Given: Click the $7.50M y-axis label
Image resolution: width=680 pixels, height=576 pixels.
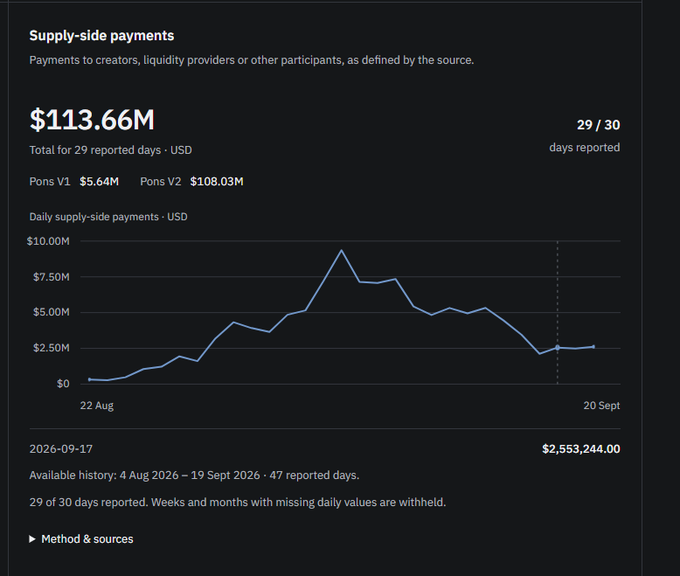Looking at the screenshot, I should pyautogui.click(x=51, y=277).
